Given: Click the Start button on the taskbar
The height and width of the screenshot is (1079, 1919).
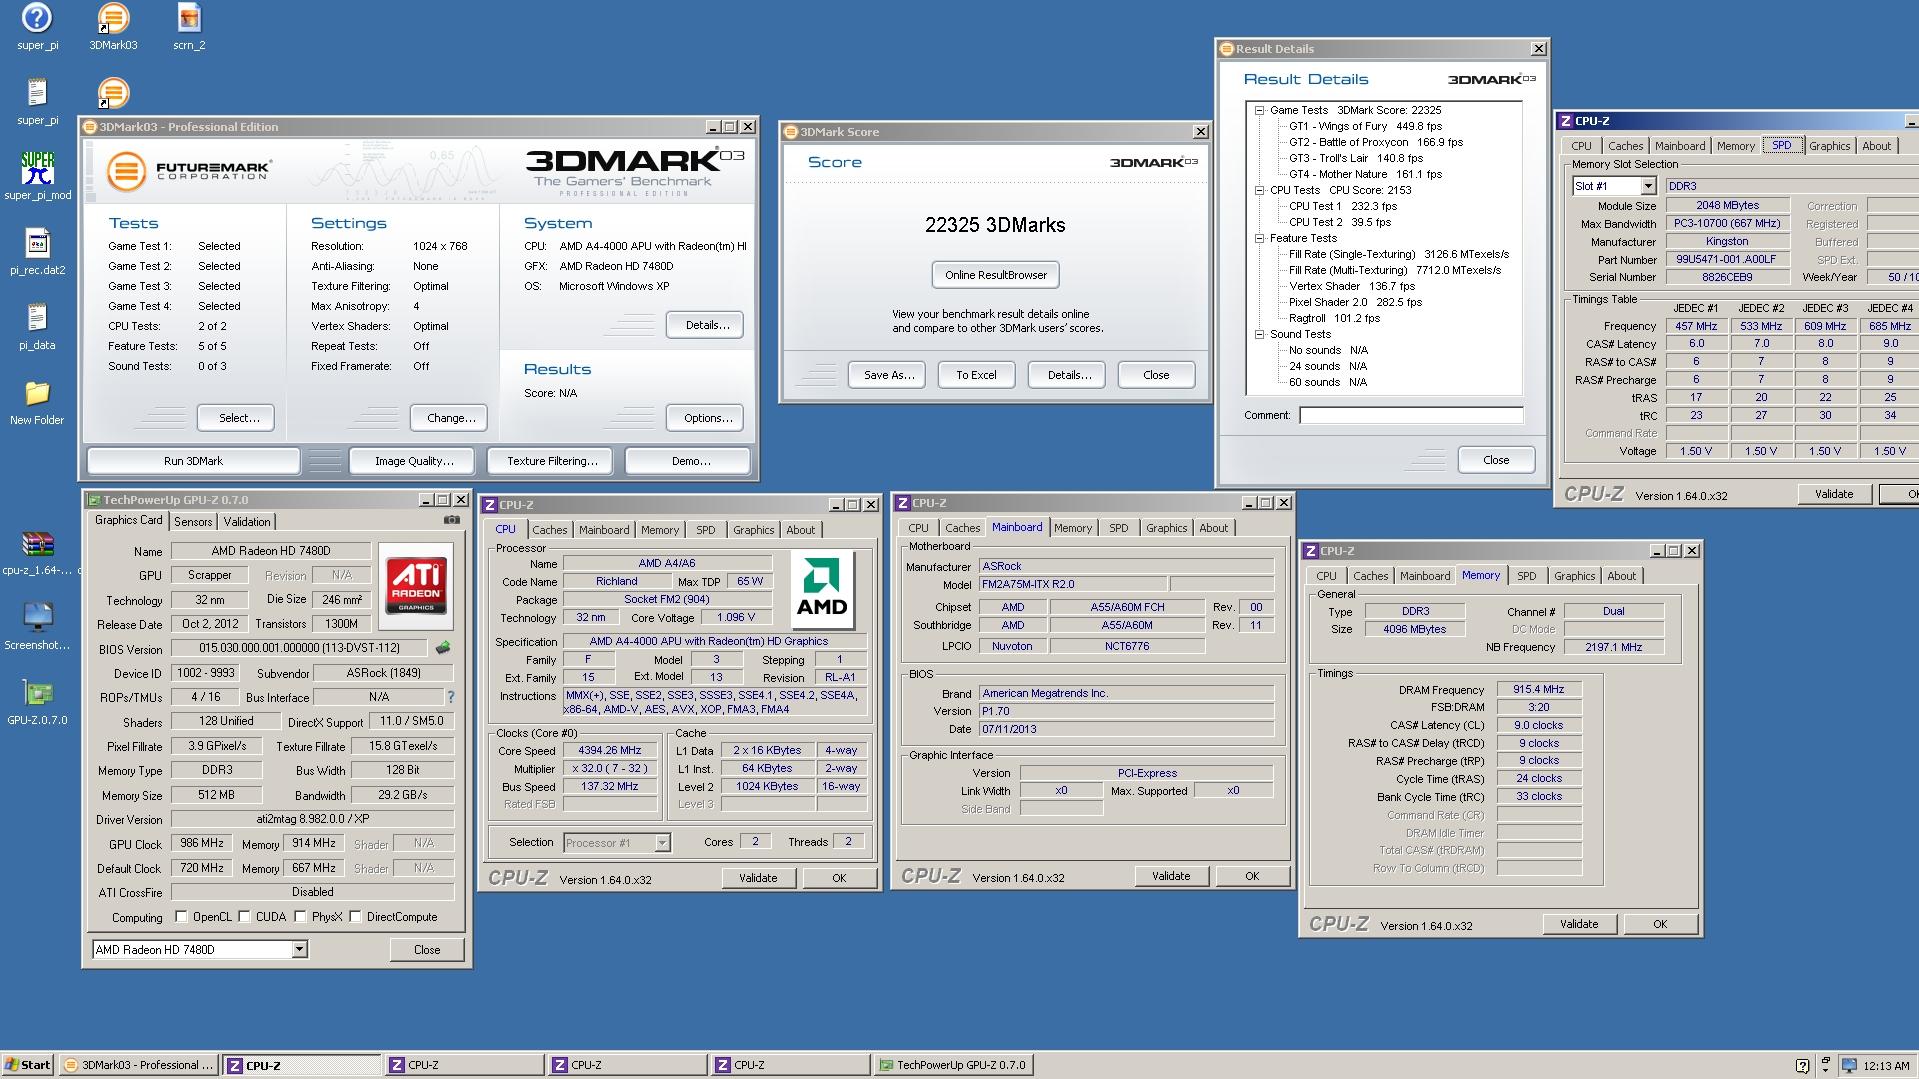Looking at the screenshot, I should (28, 1065).
